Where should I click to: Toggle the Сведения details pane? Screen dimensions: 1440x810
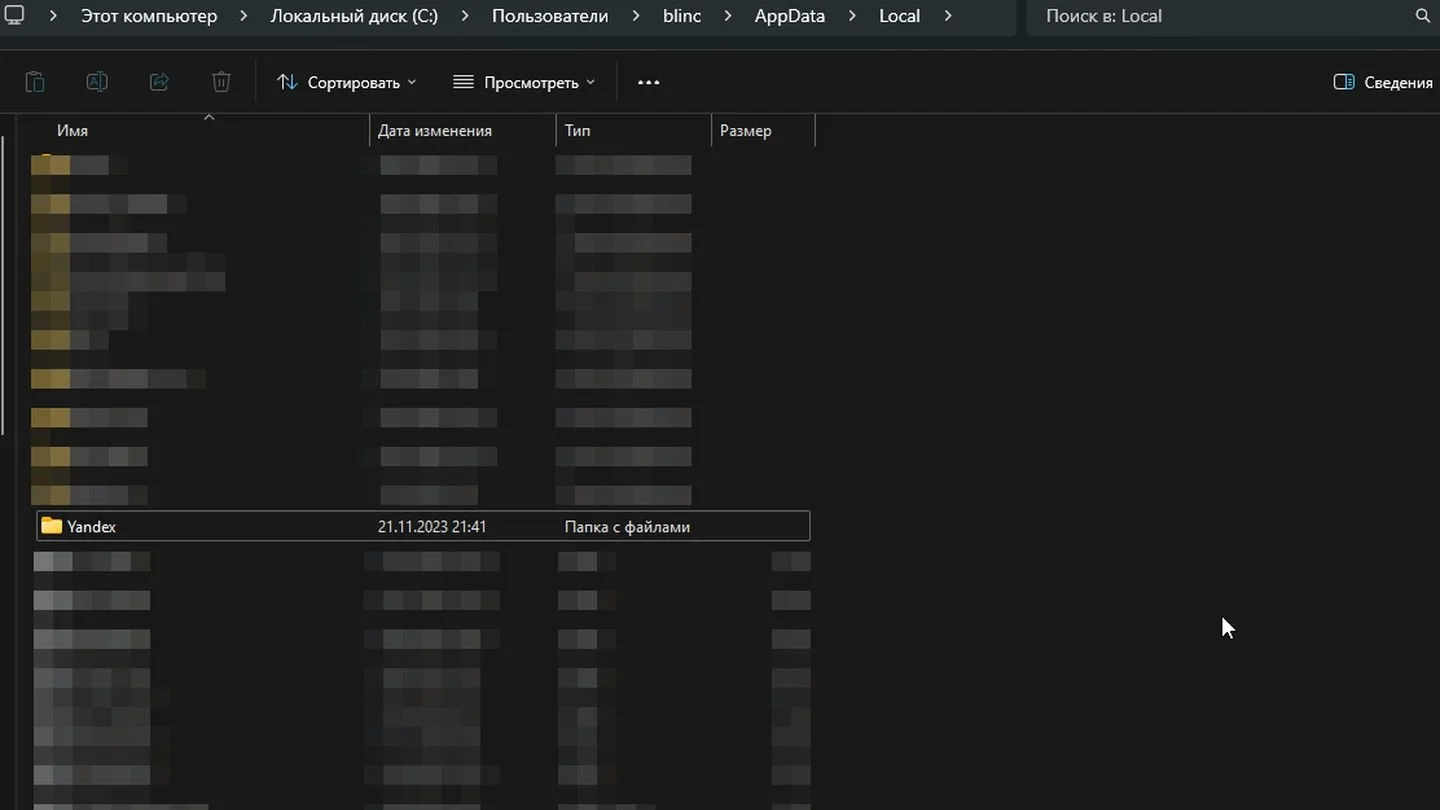[x=1383, y=82]
